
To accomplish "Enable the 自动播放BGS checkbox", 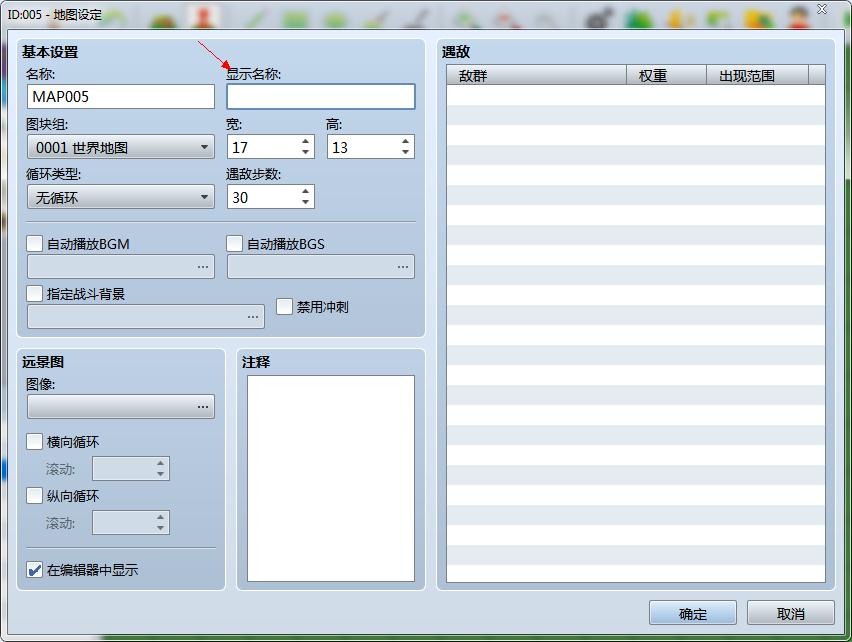I will click(x=235, y=243).
